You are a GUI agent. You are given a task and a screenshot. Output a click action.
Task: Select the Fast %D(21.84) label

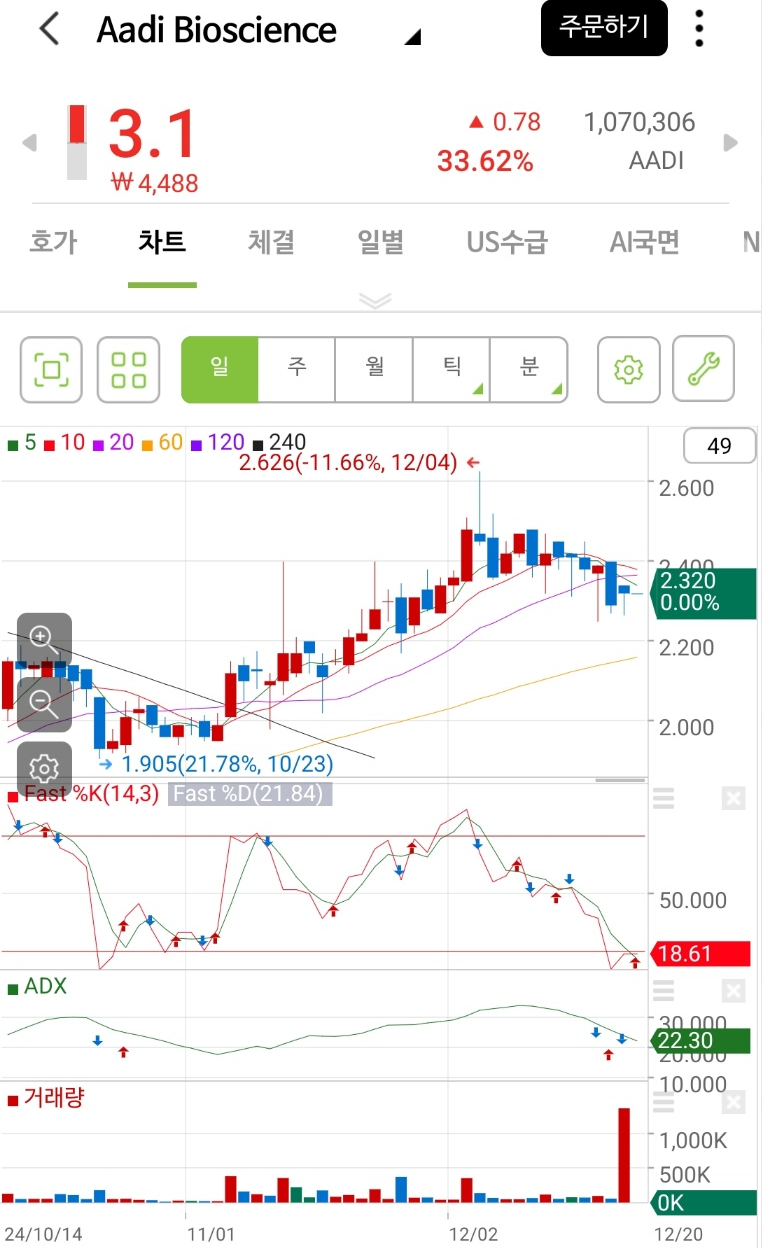249,794
